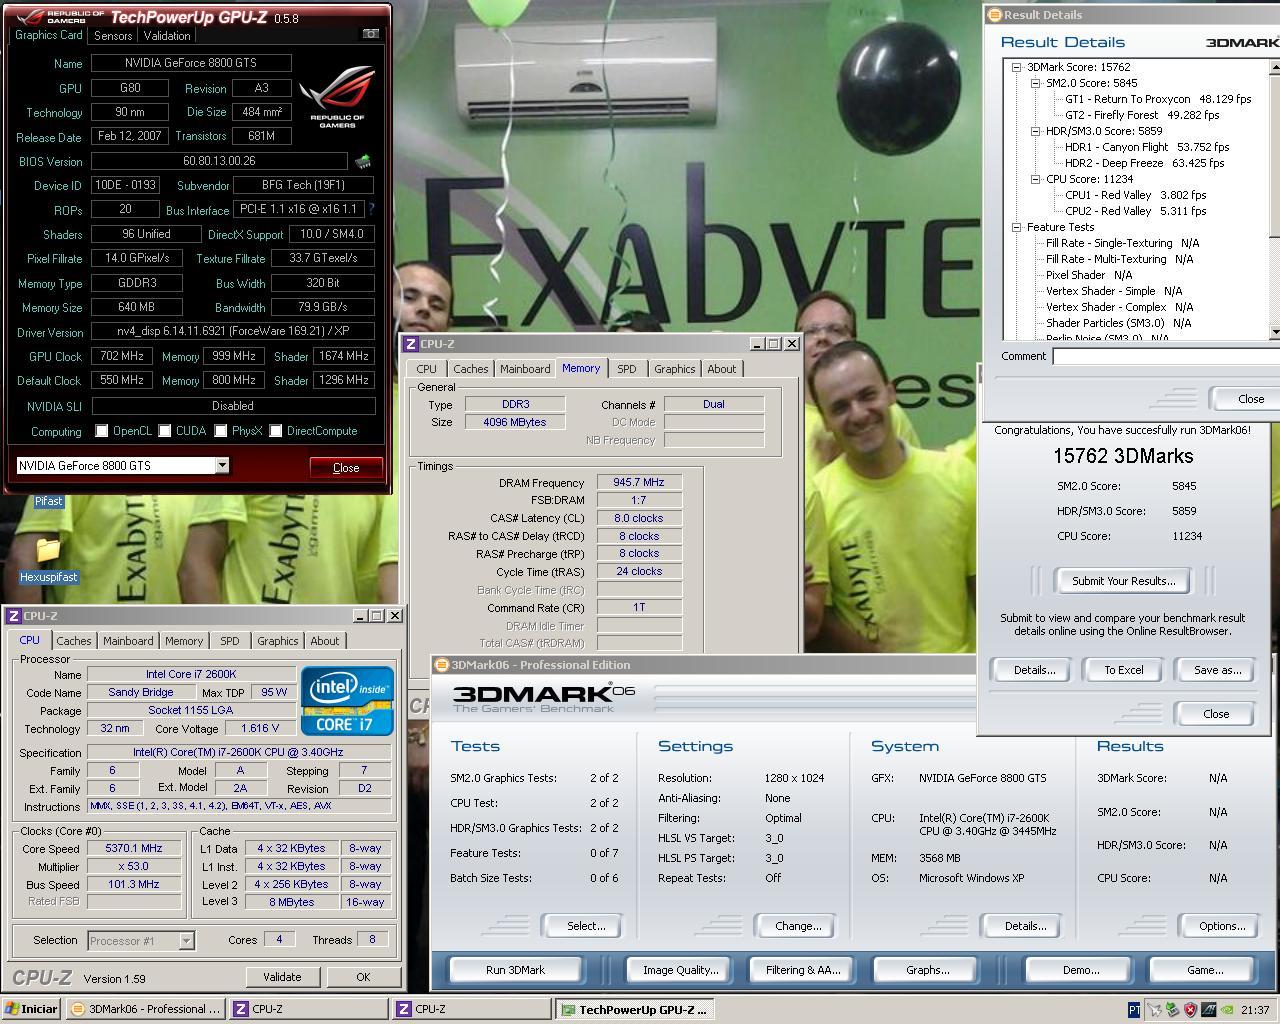Select the Pifast desktop shortcut label
The image size is (1280, 1024).
click(48, 501)
